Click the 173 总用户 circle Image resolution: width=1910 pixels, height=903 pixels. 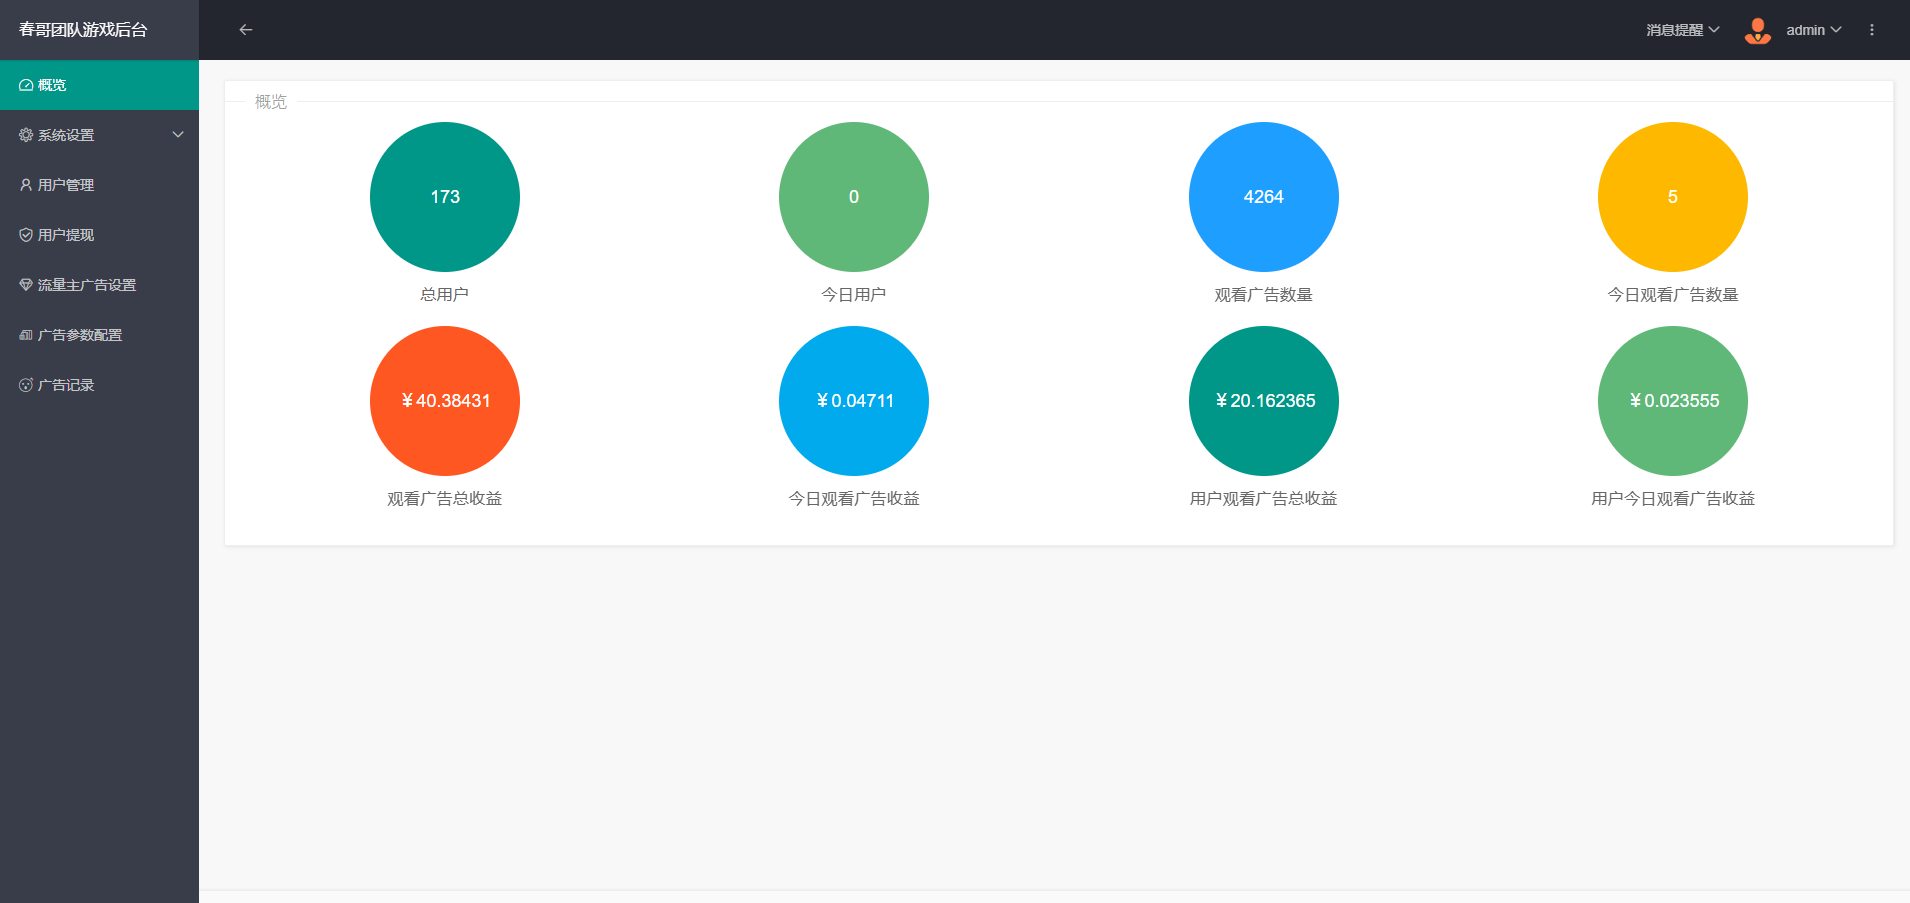[x=445, y=197]
